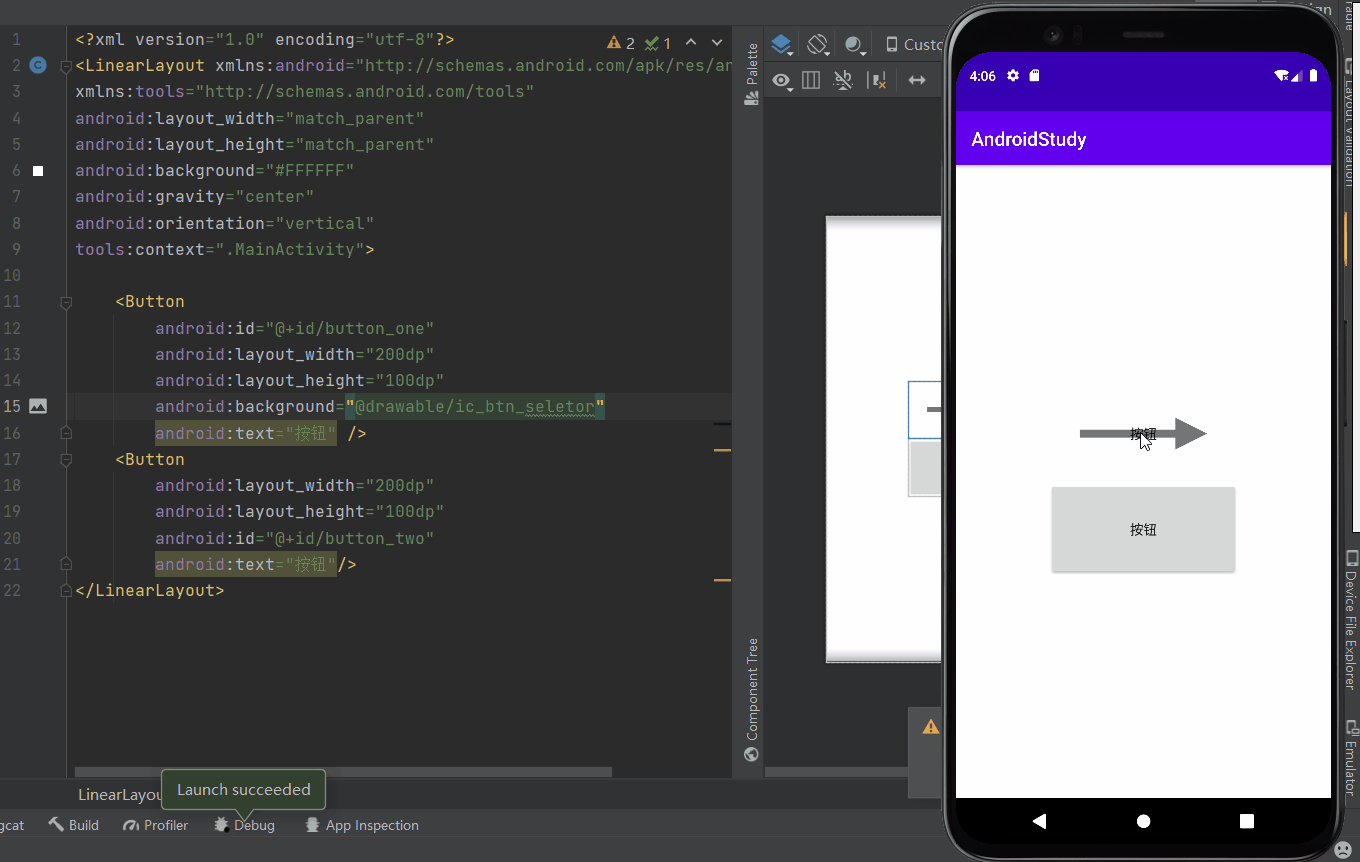Click the drawable image gutter icon on line 15
Viewport: 1360px width, 862px height.
tap(38, 406)
